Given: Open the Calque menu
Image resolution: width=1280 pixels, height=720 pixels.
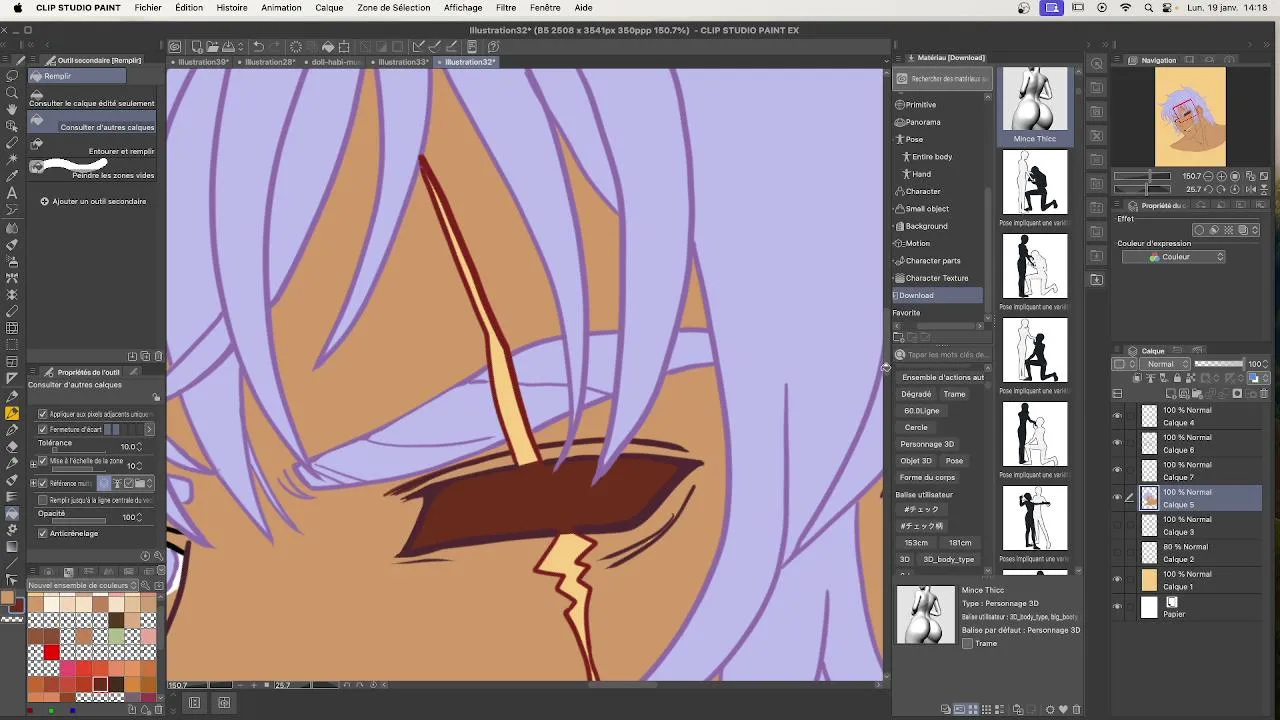Looking at the screenshot, I should tap(329, 7).
